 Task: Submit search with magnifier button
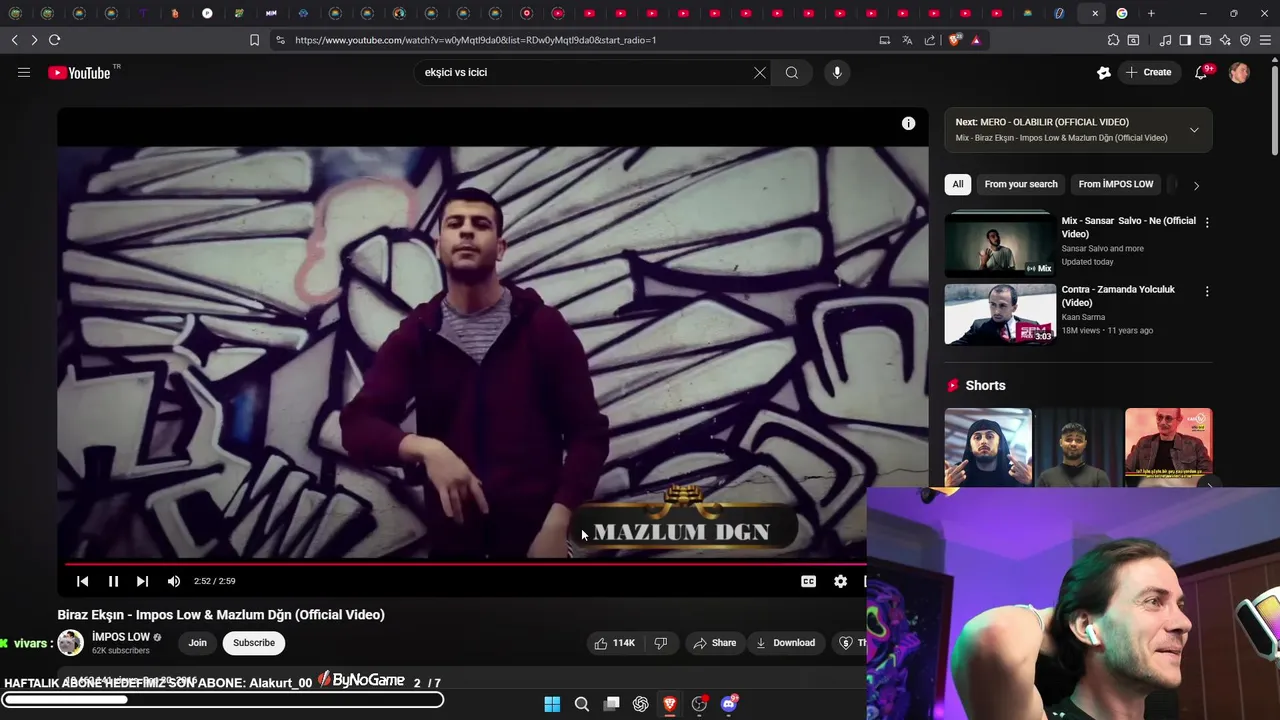(x=792, y=72)
